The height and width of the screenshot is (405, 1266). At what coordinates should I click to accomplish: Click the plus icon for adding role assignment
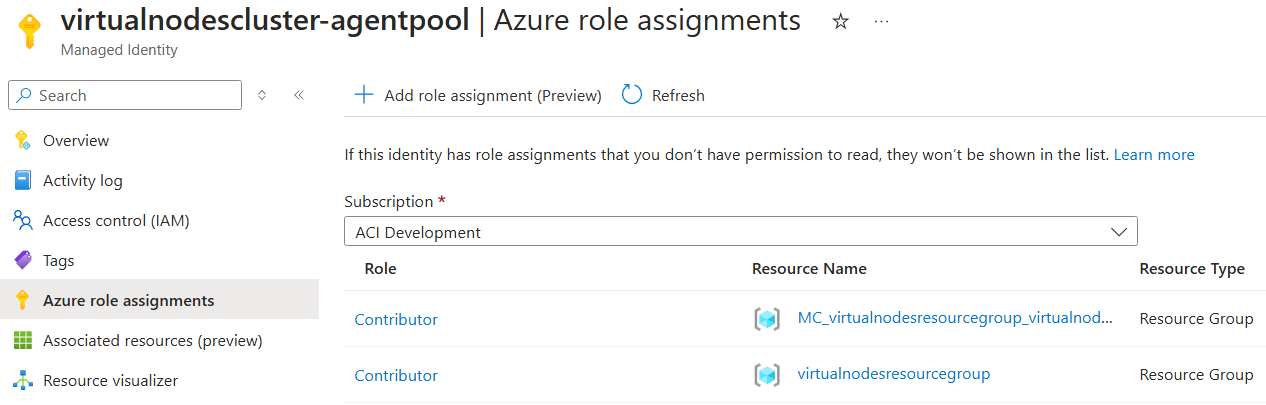[x=364, y=95]
